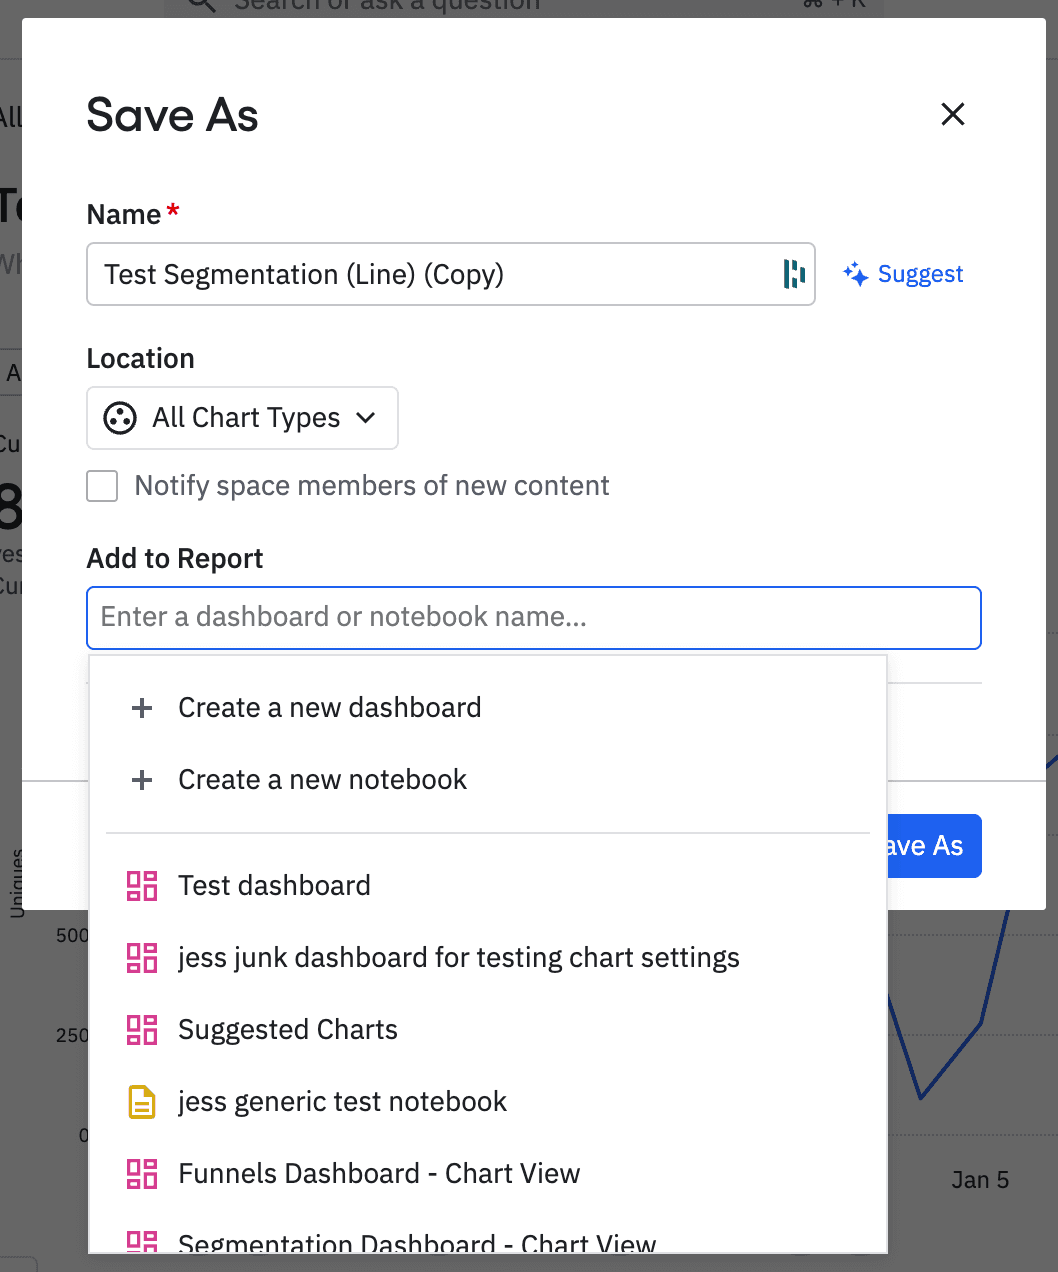Select jess junk dashboard for testing chart settings
The height and width of the screenshot is (1272, 1058).
point(458,958)
